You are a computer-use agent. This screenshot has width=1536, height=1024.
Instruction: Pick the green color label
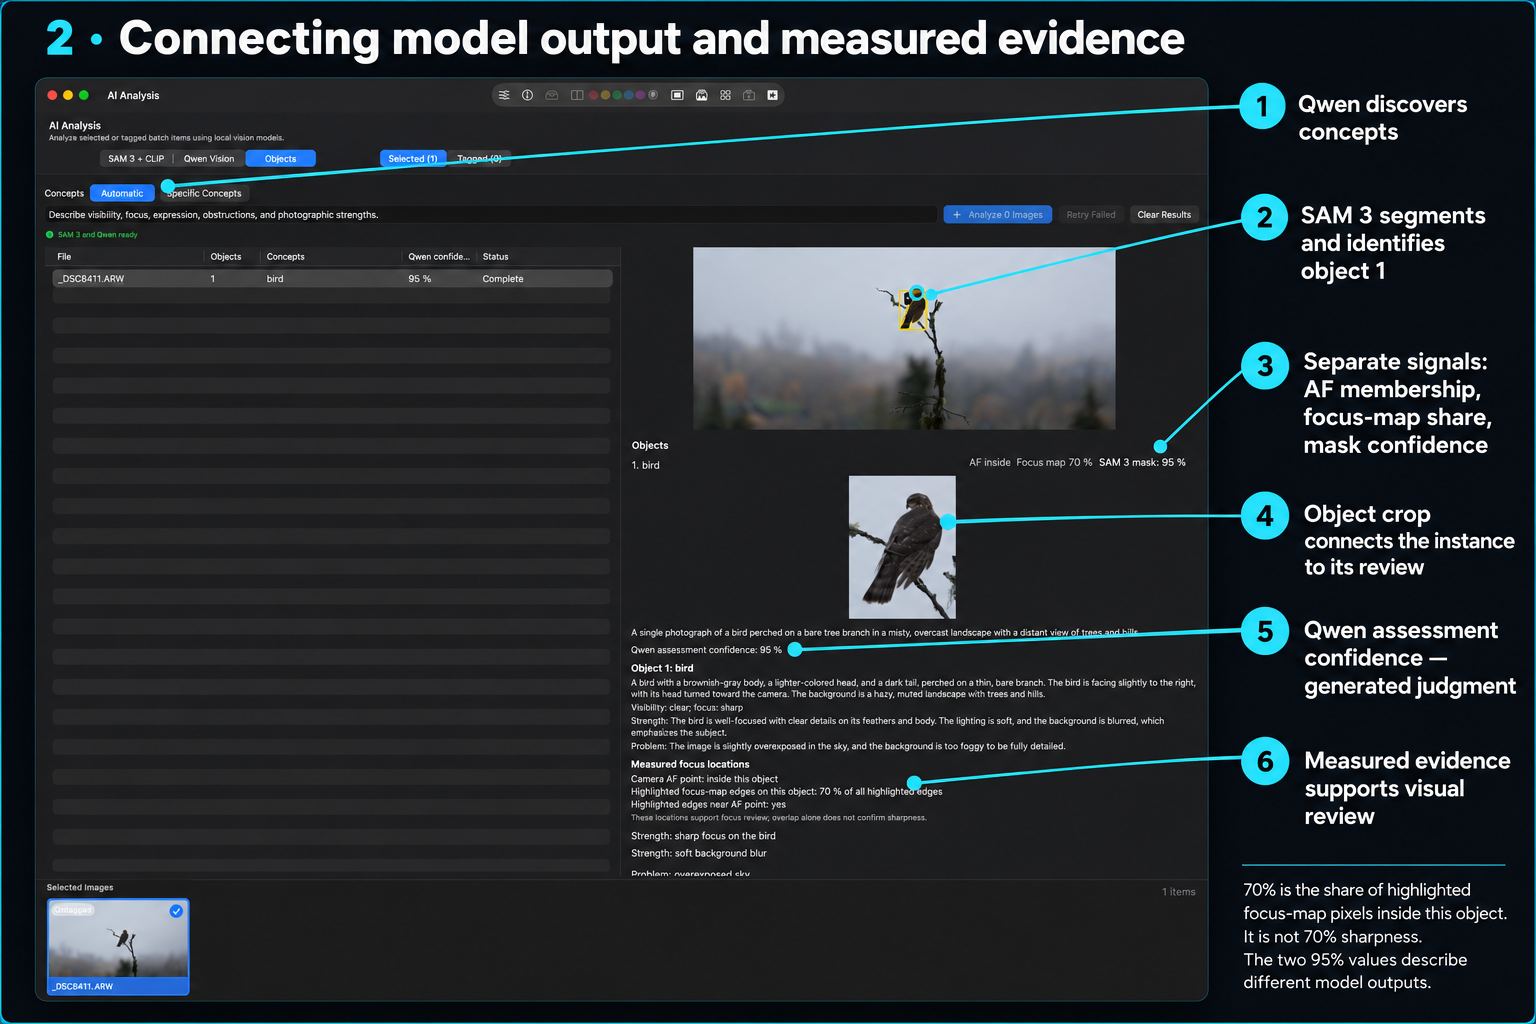(x=617, y=95)
